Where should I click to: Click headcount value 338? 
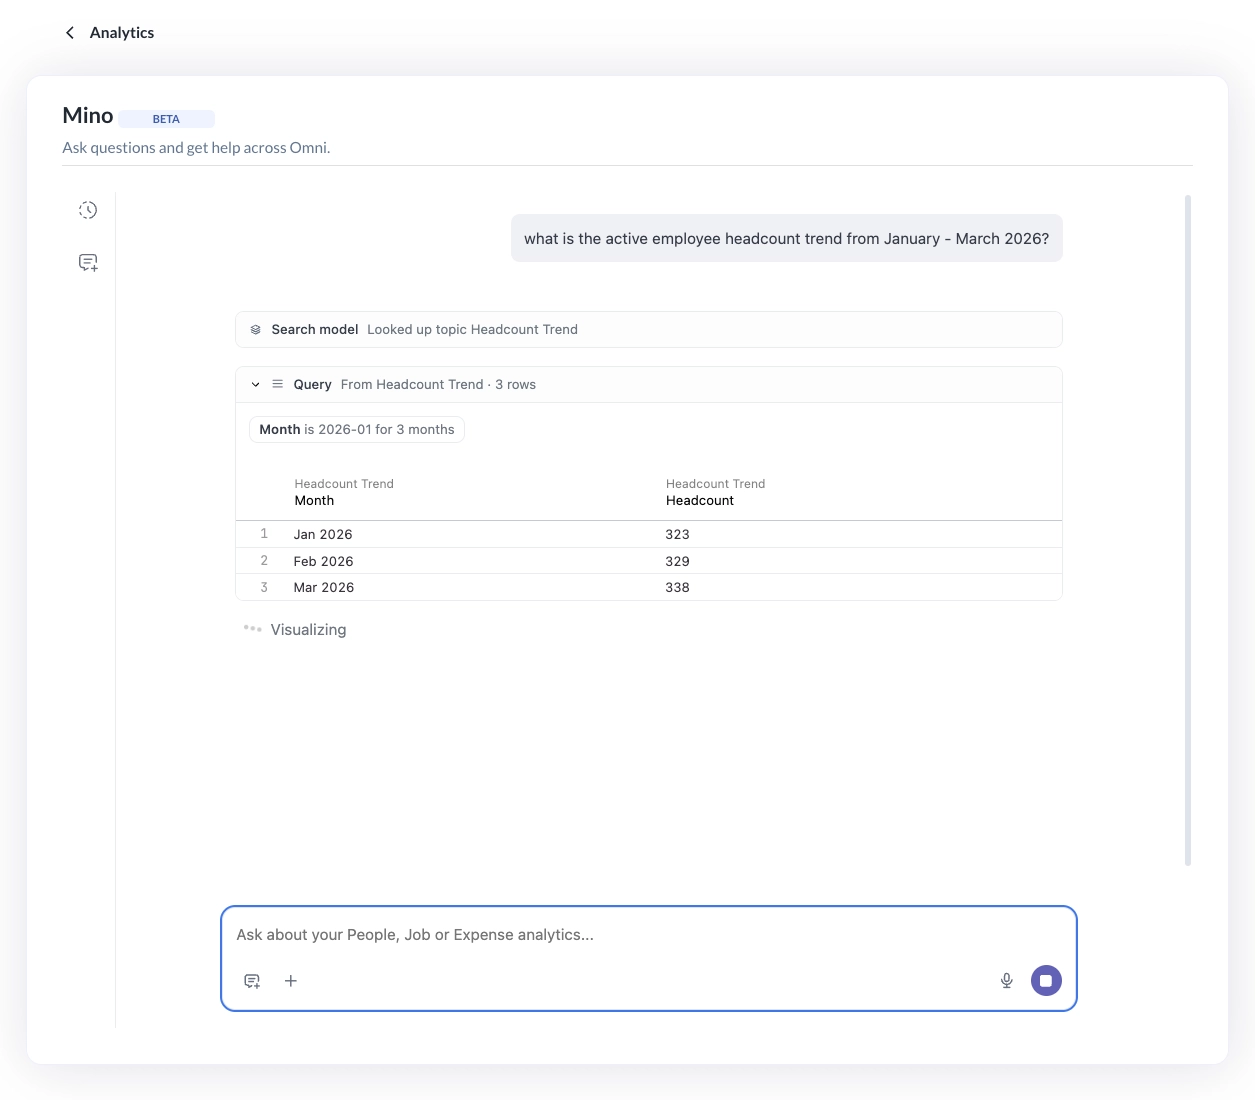pos(677,588)
